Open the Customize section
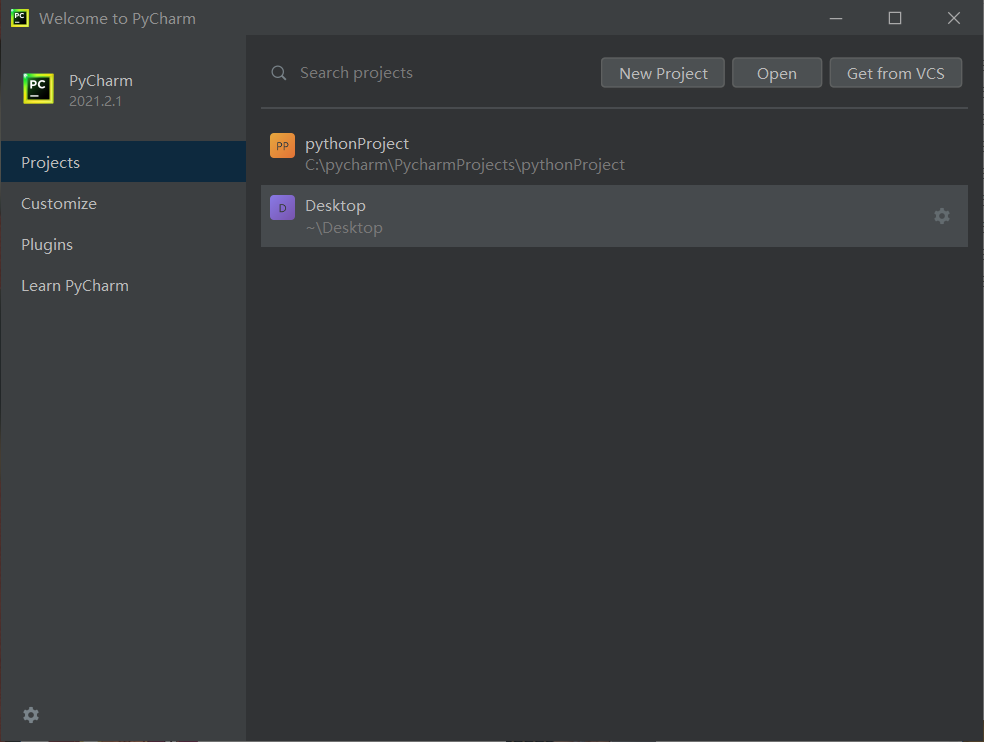 click(58, 203)
